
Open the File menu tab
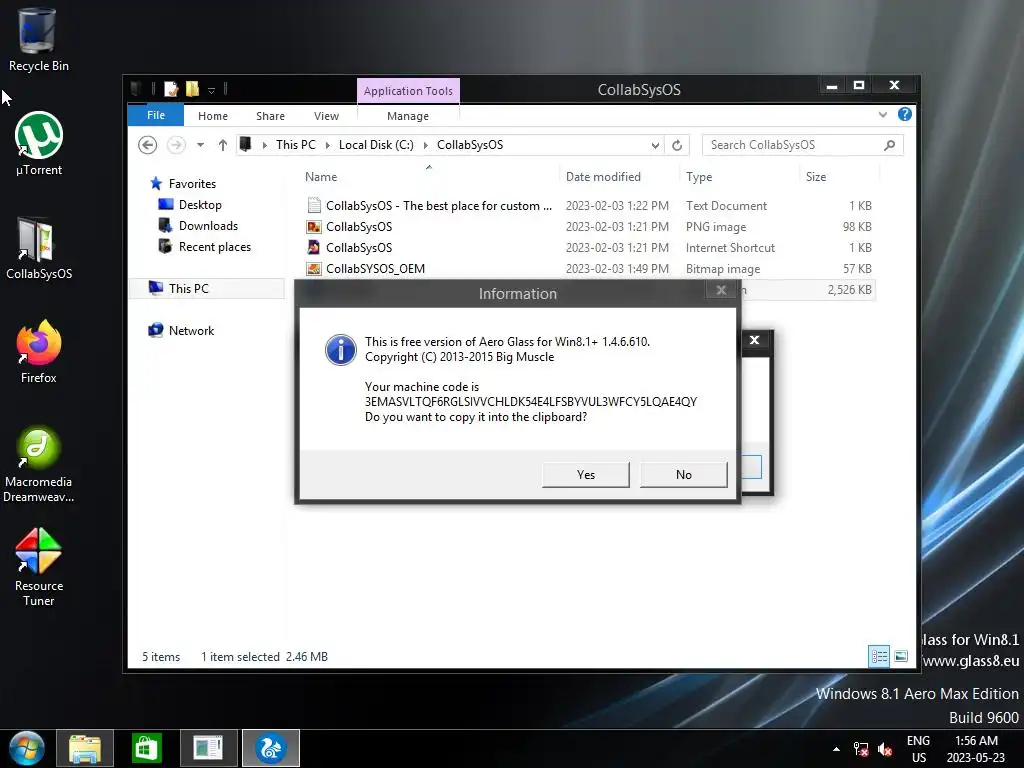click(x=156, y=115)
